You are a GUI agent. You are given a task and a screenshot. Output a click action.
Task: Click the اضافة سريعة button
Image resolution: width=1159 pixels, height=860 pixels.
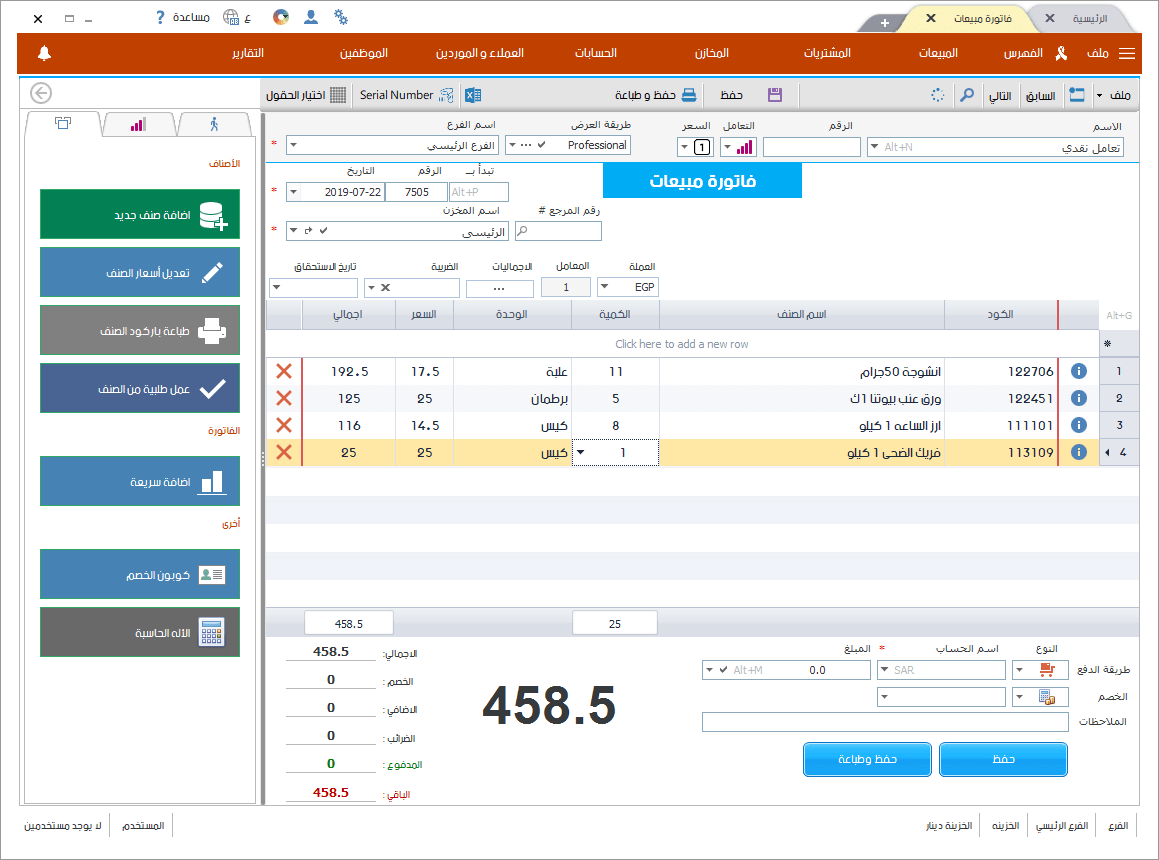(x=140, y=481)
